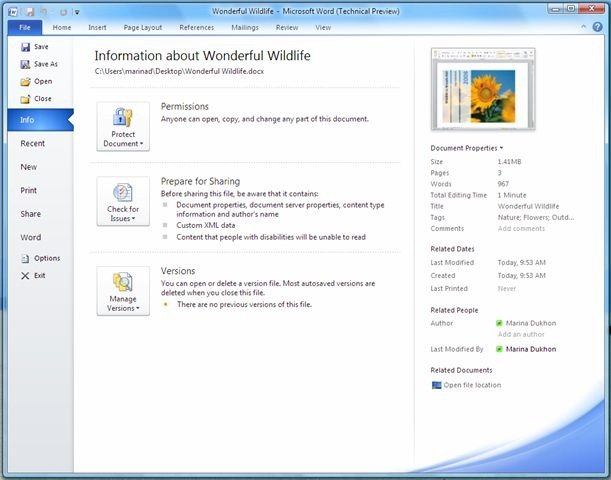This screenshot has height=480, width=611.
Task: Click the Total Editing Time 1 Minute value
Action: tap(512, 195)
